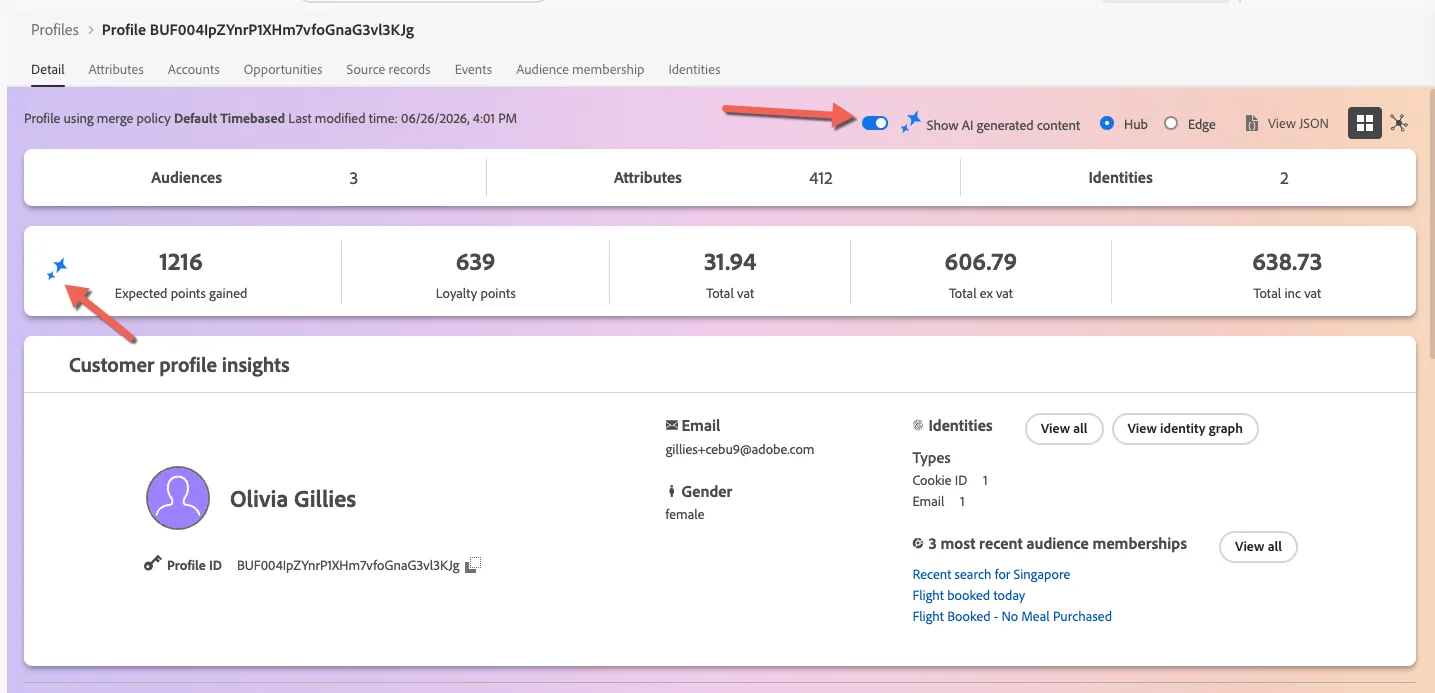1435x693 pixels.
Task: Go to the Identities tab
Action: [694, 70]
